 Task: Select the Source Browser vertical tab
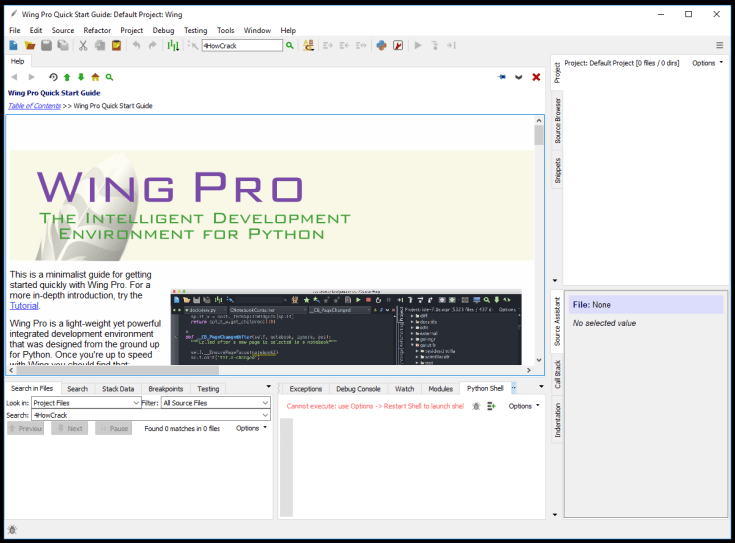(557, 121)
